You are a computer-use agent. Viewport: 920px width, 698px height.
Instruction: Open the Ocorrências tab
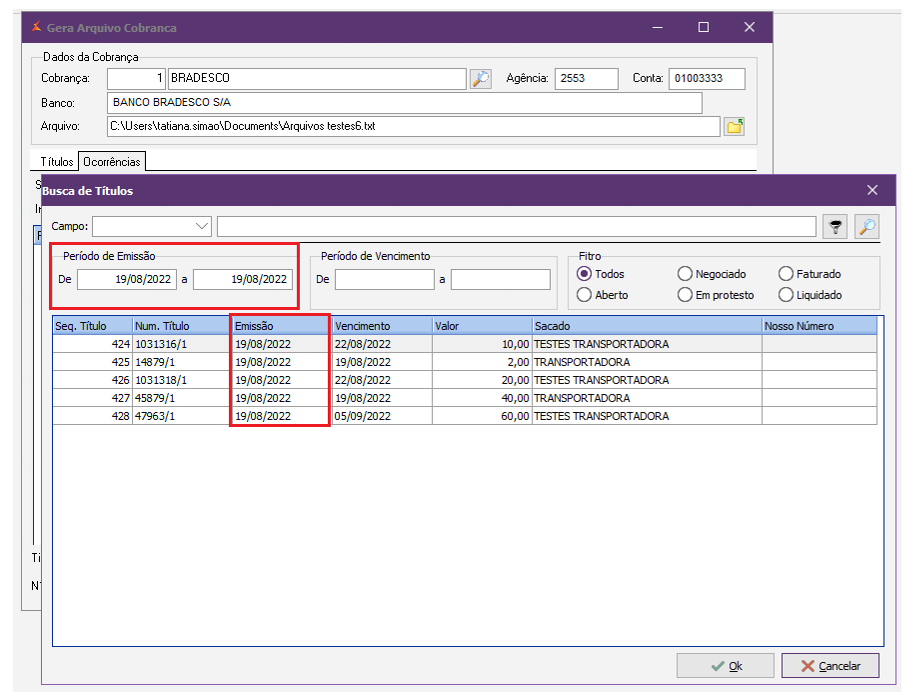(112, 161)
